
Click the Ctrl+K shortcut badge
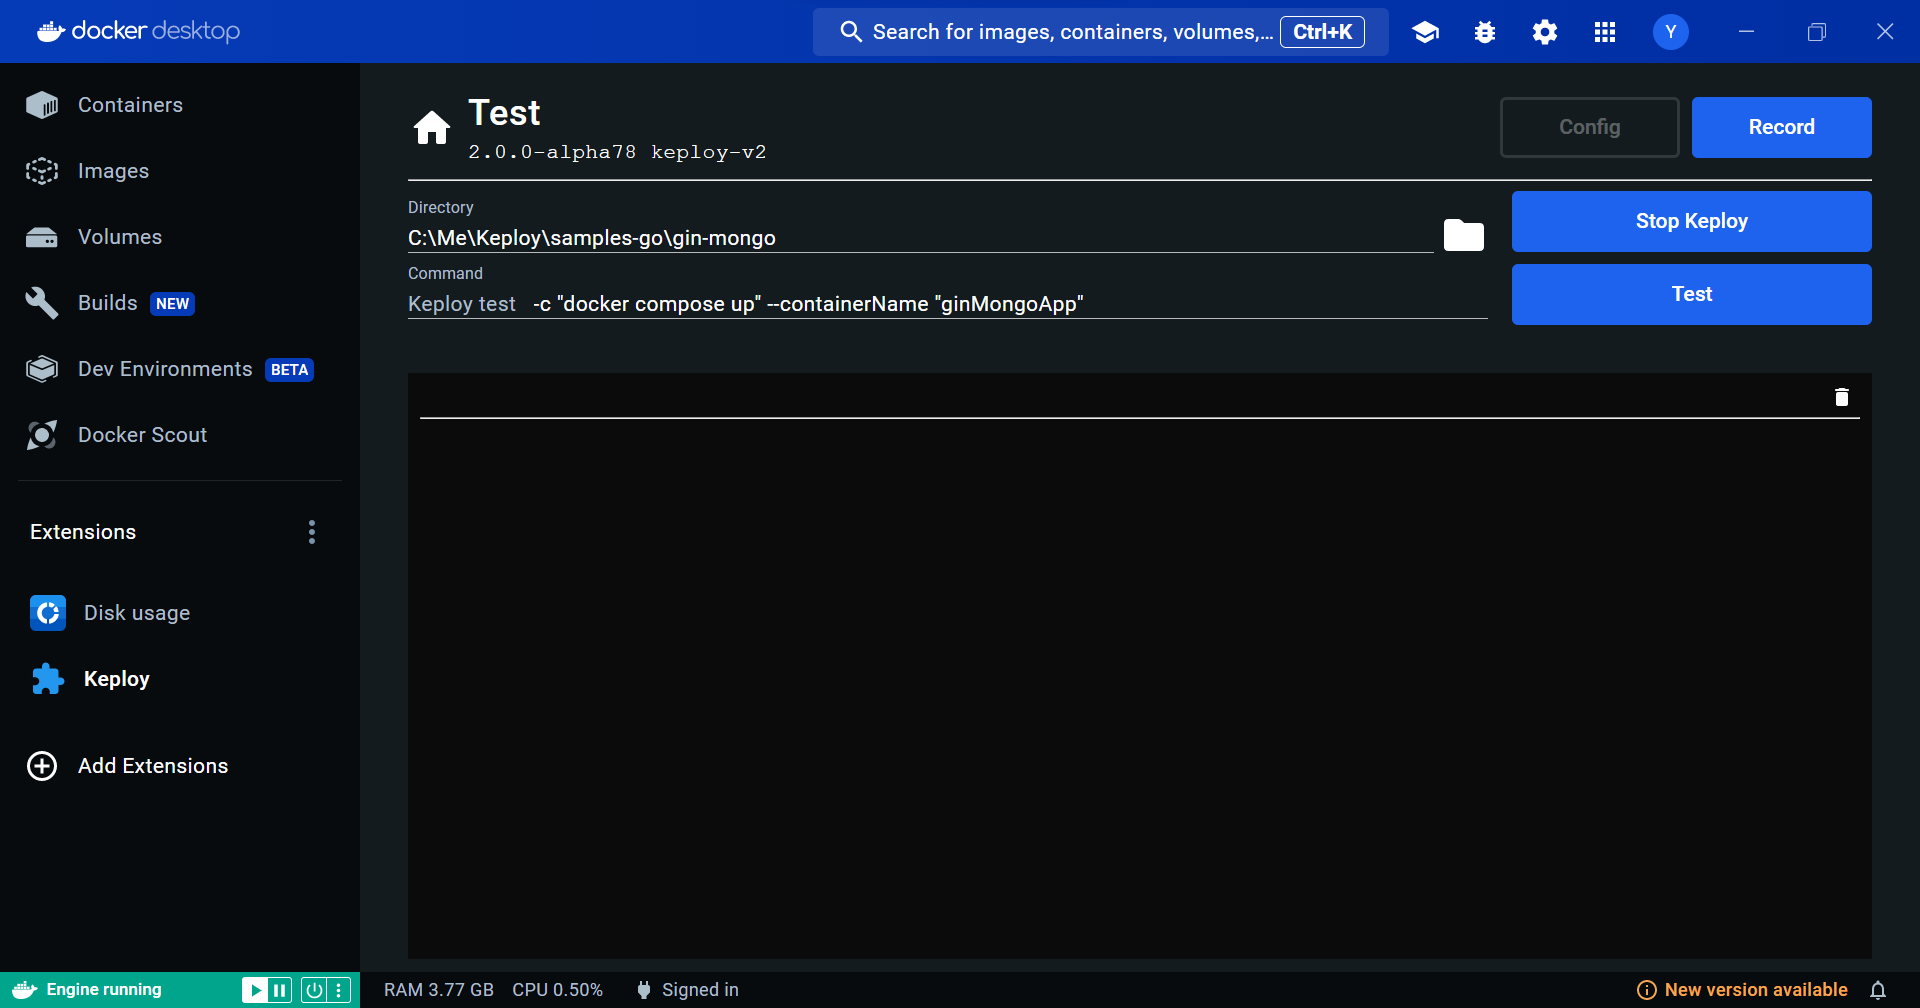click(x=1322, y=32)
